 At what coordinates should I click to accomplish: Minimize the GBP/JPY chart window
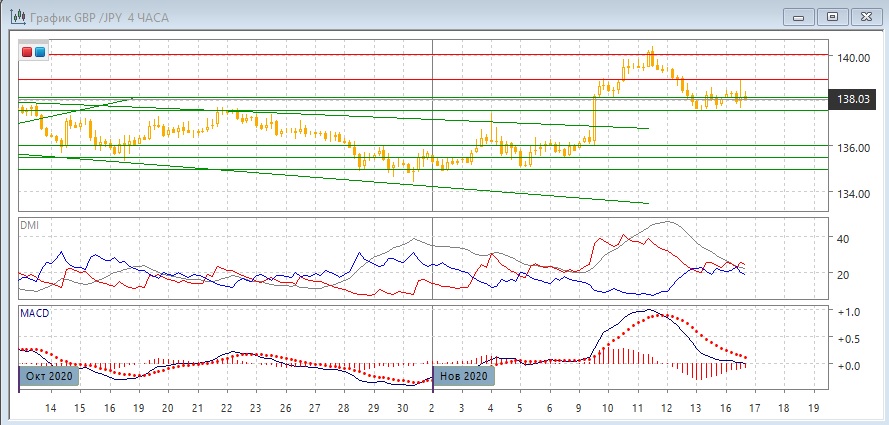point(797,16)
